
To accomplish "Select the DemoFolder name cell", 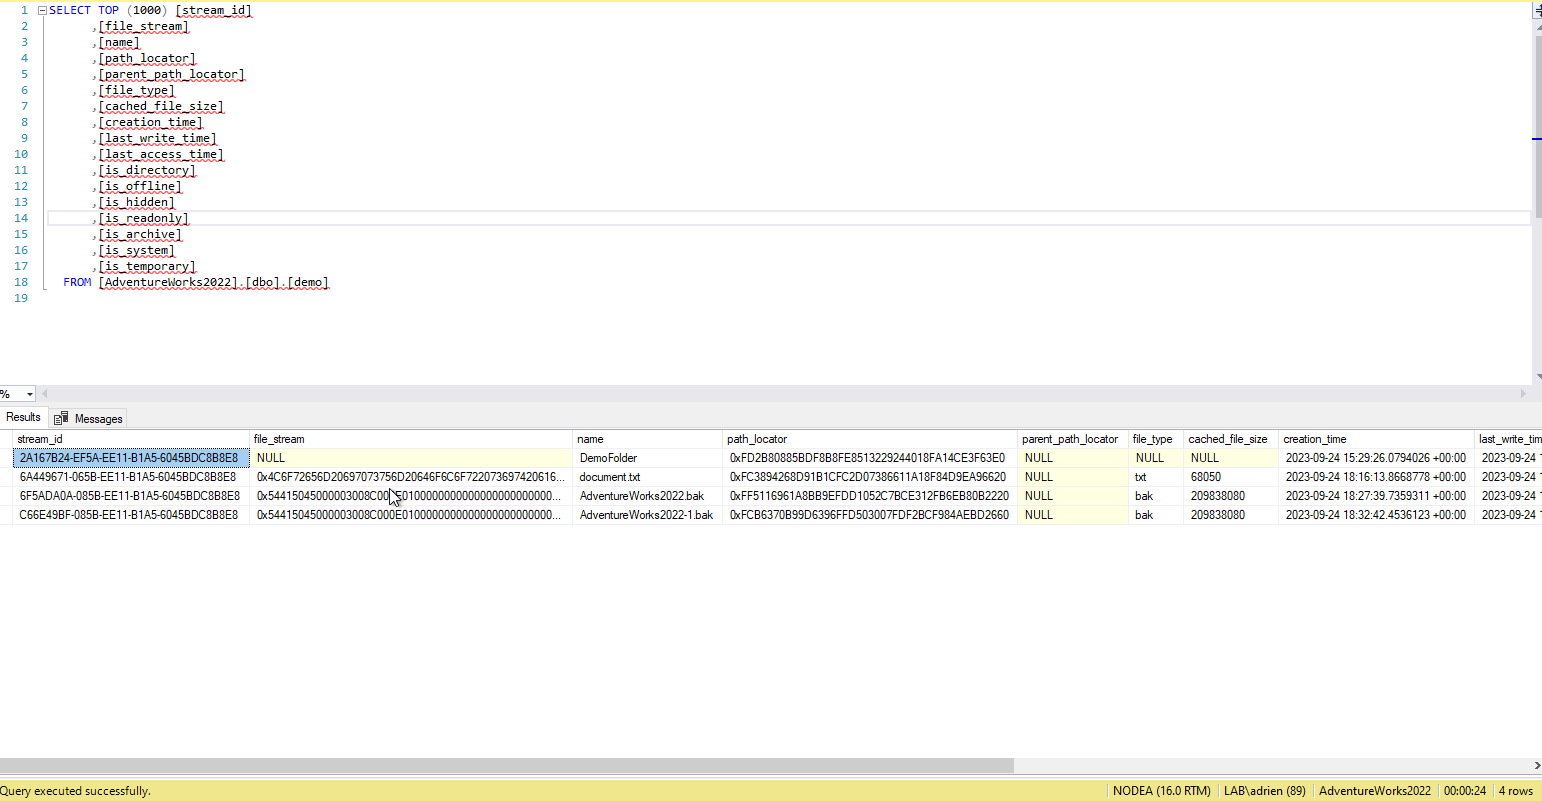I will (x=608, y=458).
